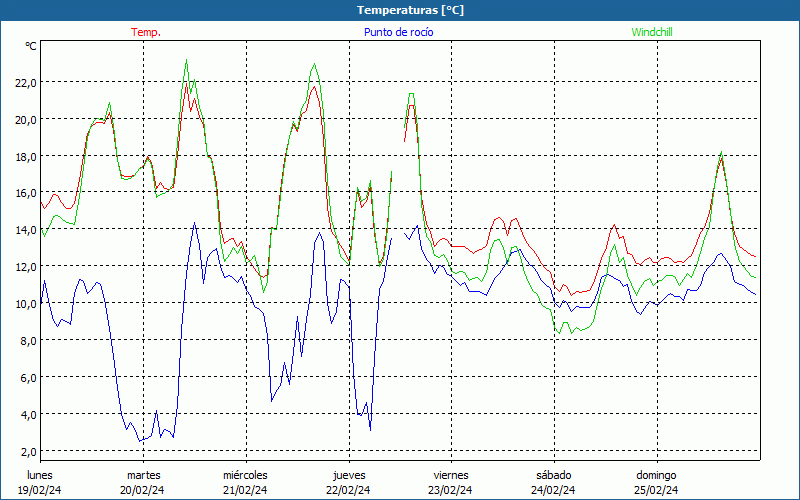The height and width of the screenshot is (500, 800).
Task: Click the '18,0' y-axis value
Action: point(26,157)
